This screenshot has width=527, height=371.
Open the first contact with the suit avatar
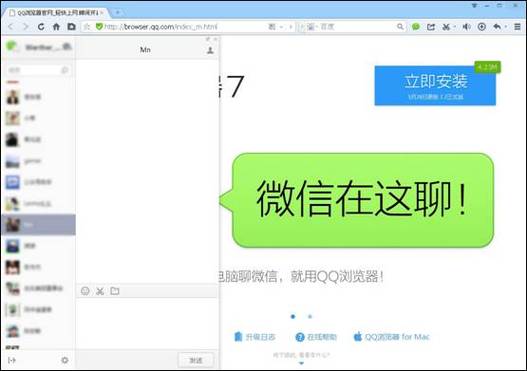click(x=39, y=97)
